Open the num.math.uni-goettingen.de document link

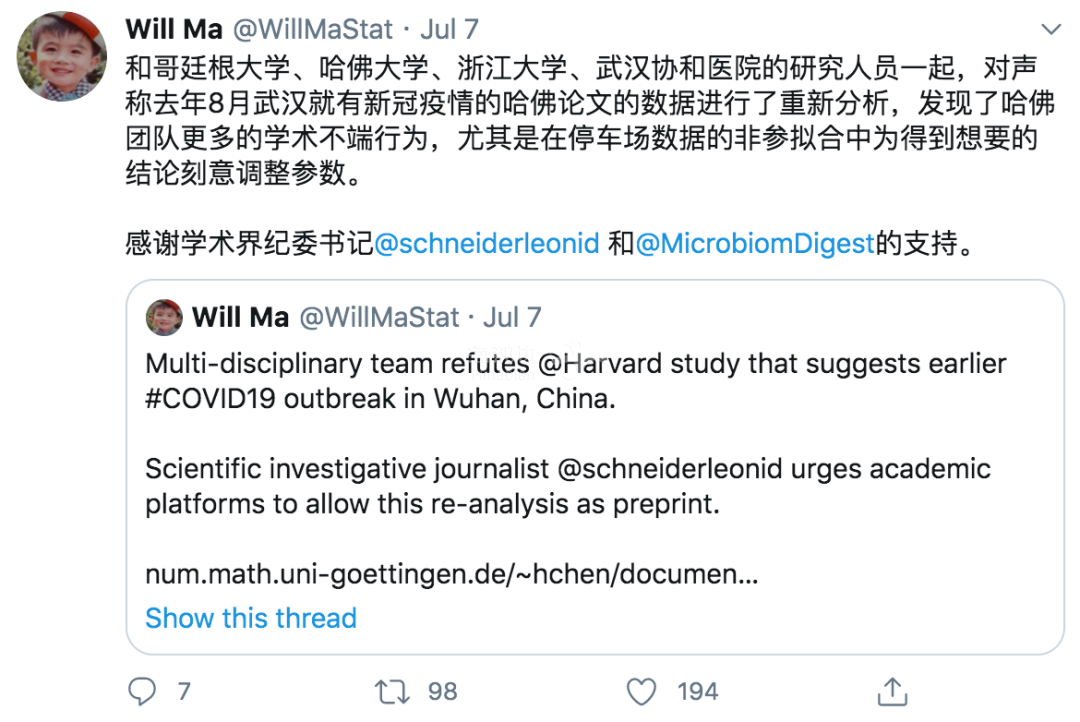(451, 575)
